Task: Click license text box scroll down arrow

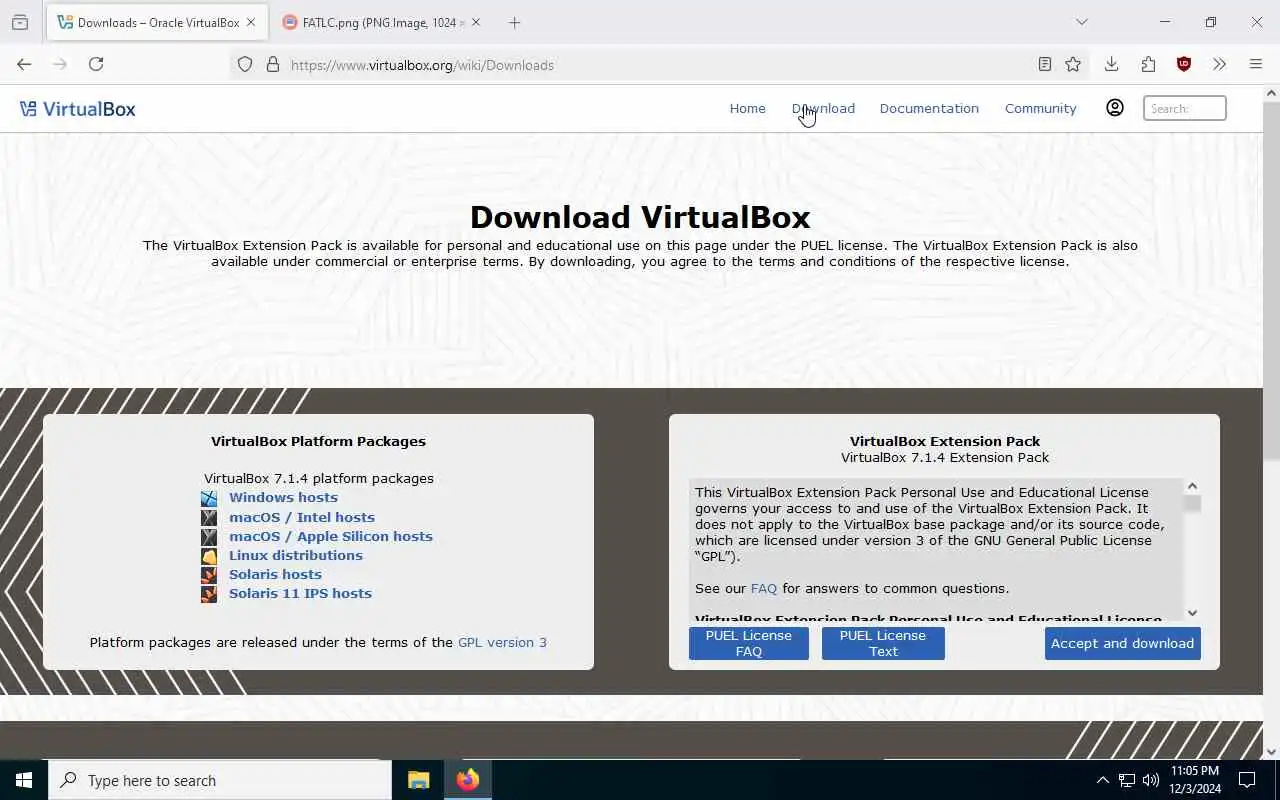Action: point(1192,613)
